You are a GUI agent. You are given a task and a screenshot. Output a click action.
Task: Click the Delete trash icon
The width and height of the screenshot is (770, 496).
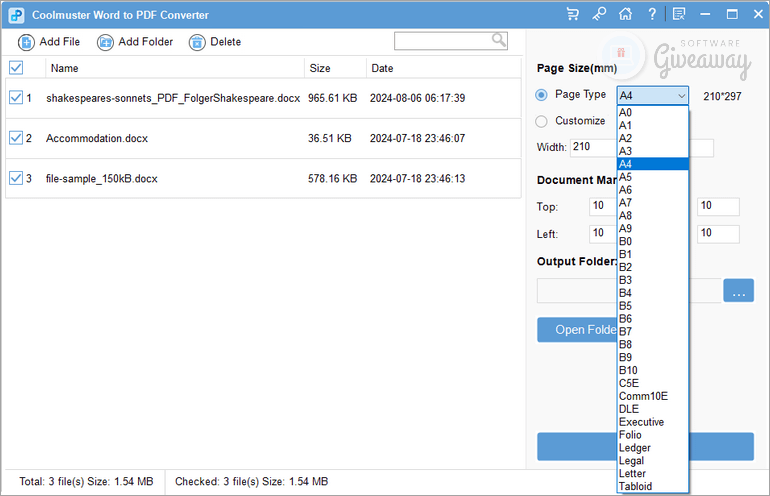point(197,43)
